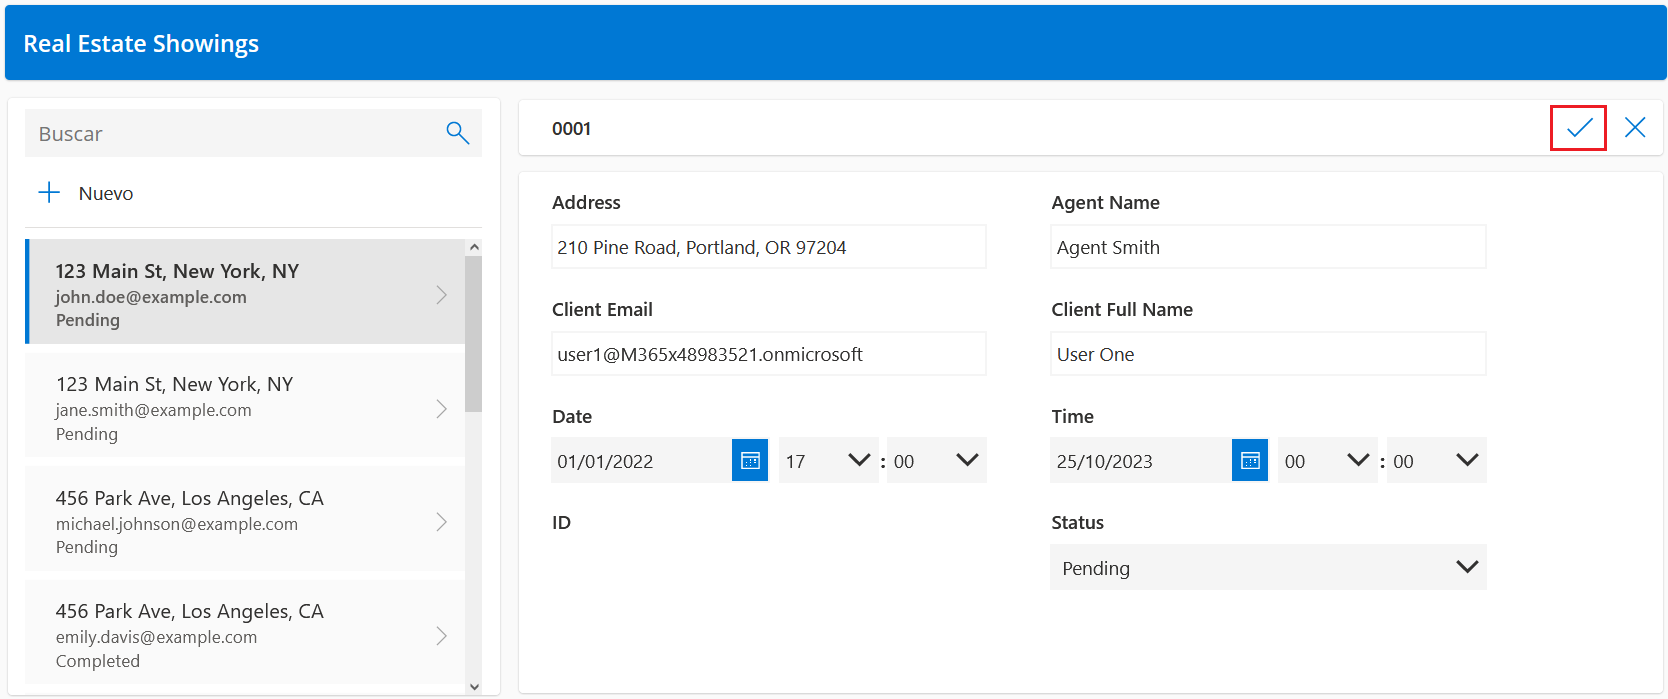Edit the Client Email field
Image resolution: width=1668 pixels, height=699 pixels.
(x=768, y=354)
